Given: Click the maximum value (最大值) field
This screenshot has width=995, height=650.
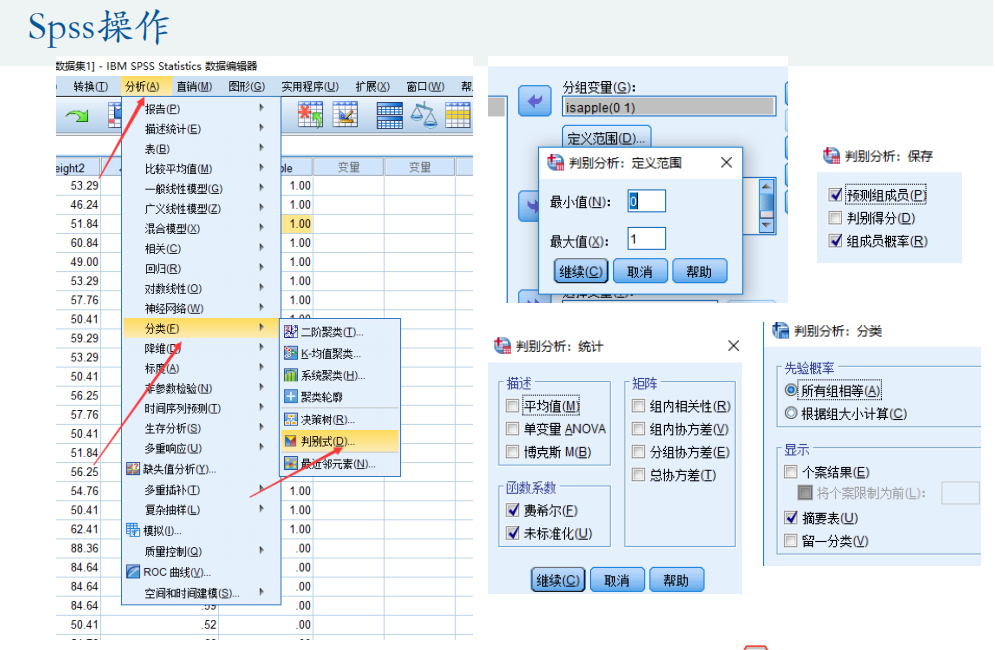Looking at the screenshot, I should coord(647,239).
